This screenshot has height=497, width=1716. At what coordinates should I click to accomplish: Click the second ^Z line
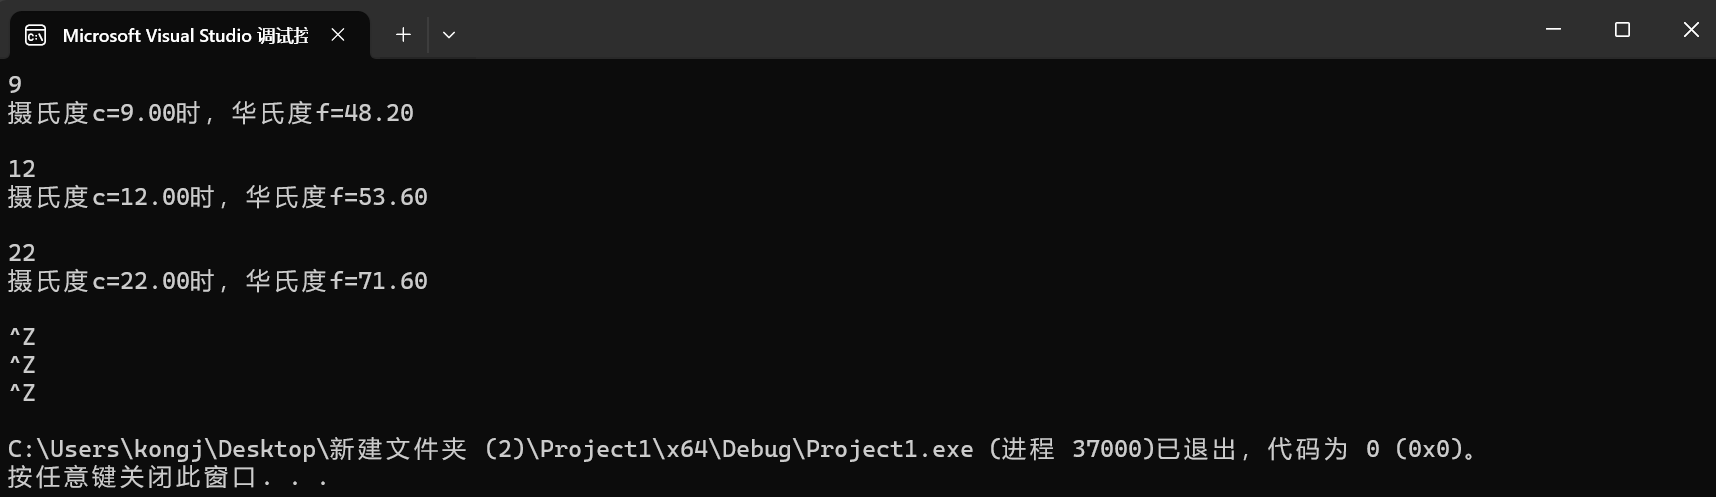22,365
